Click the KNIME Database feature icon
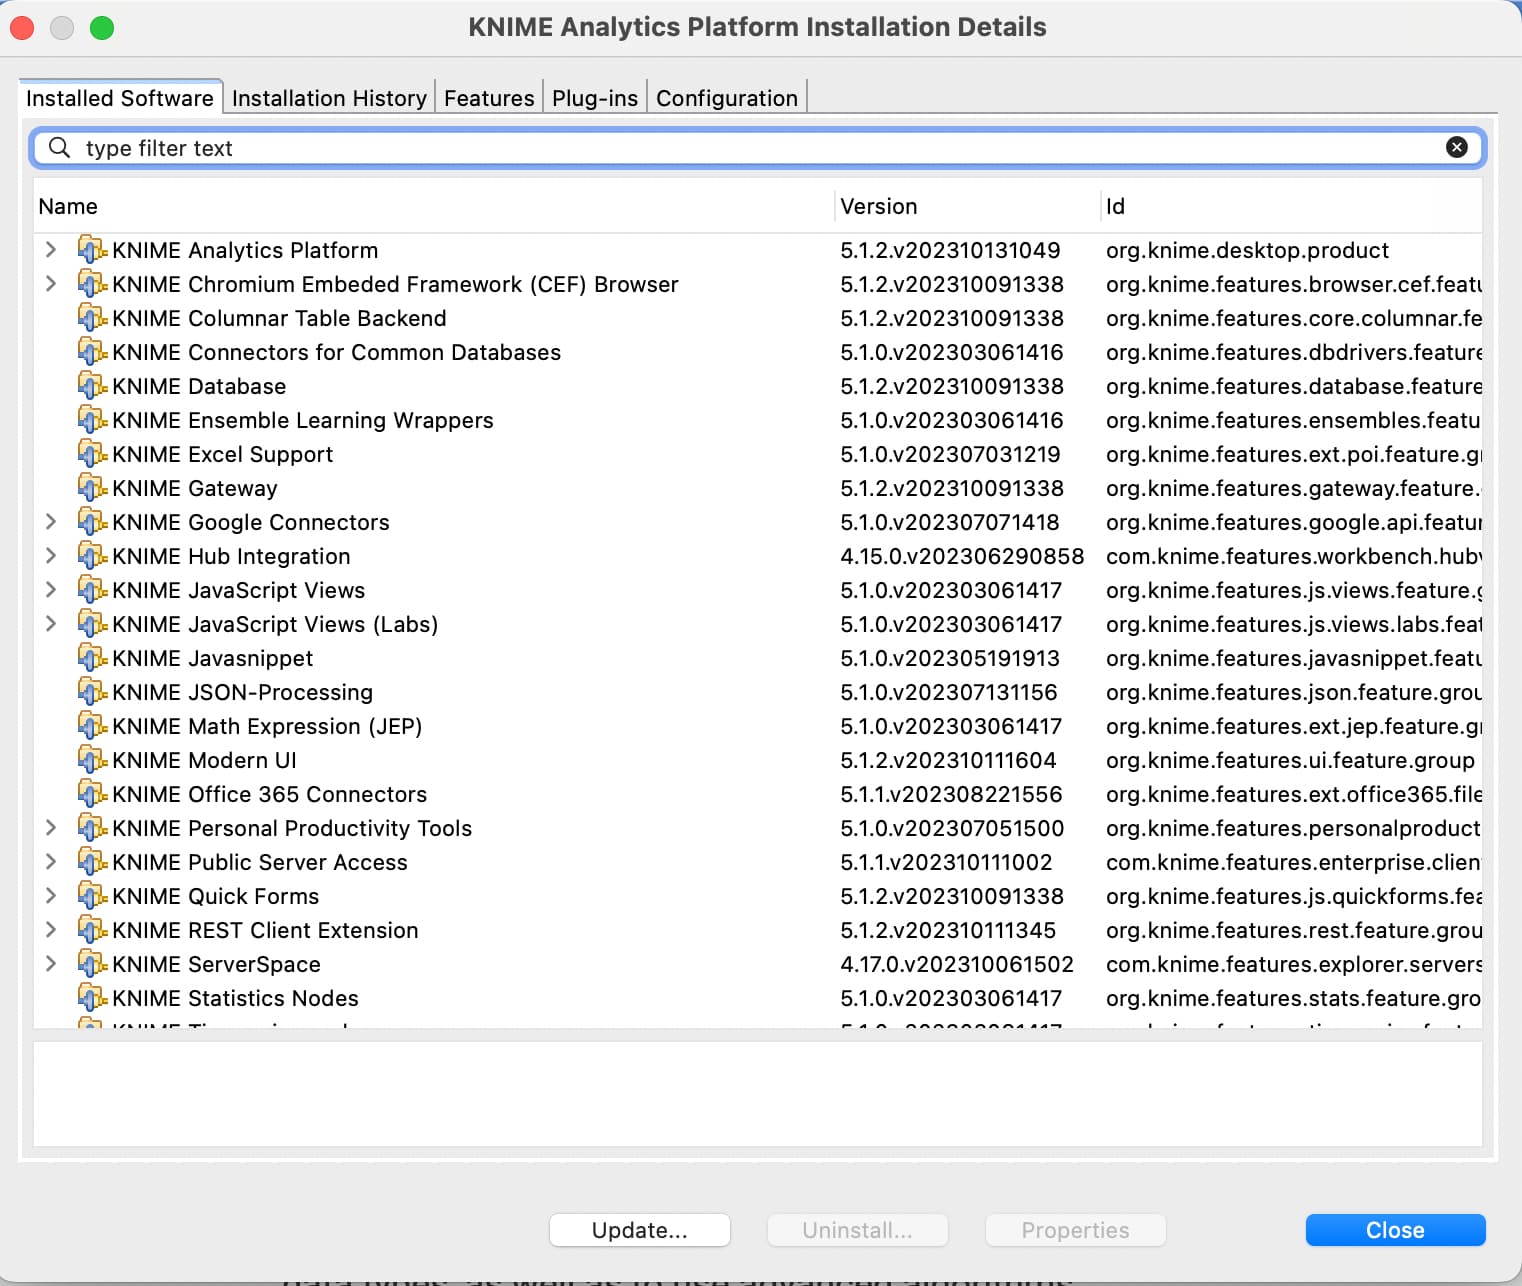Image resolution: width=1522 pixels, height=1286 pixels. coord(92,386)
